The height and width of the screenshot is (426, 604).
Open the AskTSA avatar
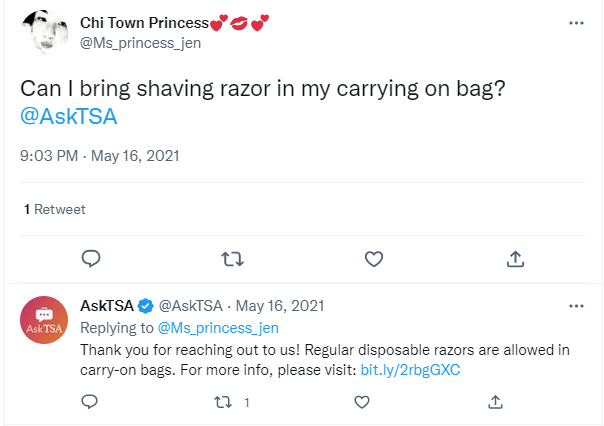(45, 320)
